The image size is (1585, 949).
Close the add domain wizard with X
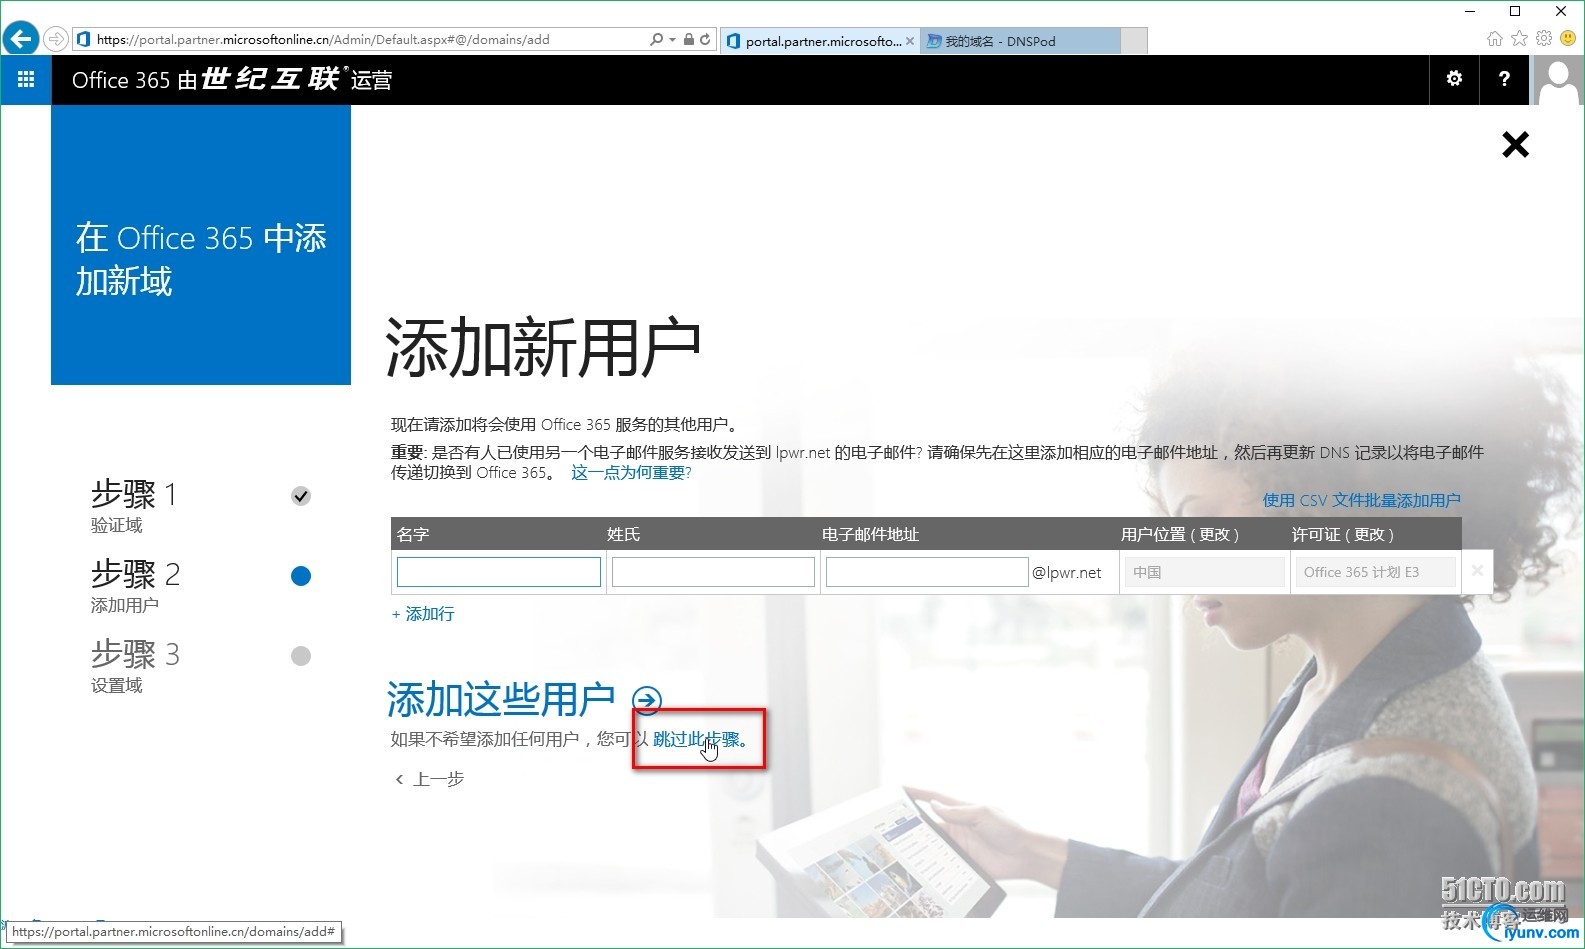[1515, 145]
